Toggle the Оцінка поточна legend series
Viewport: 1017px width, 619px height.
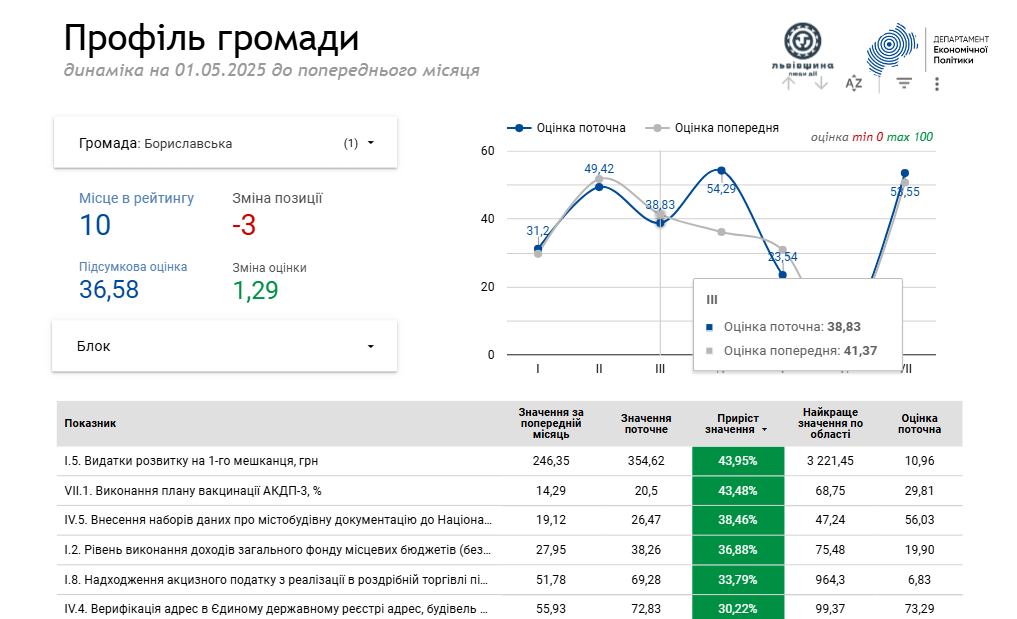(x=567, y=128)
